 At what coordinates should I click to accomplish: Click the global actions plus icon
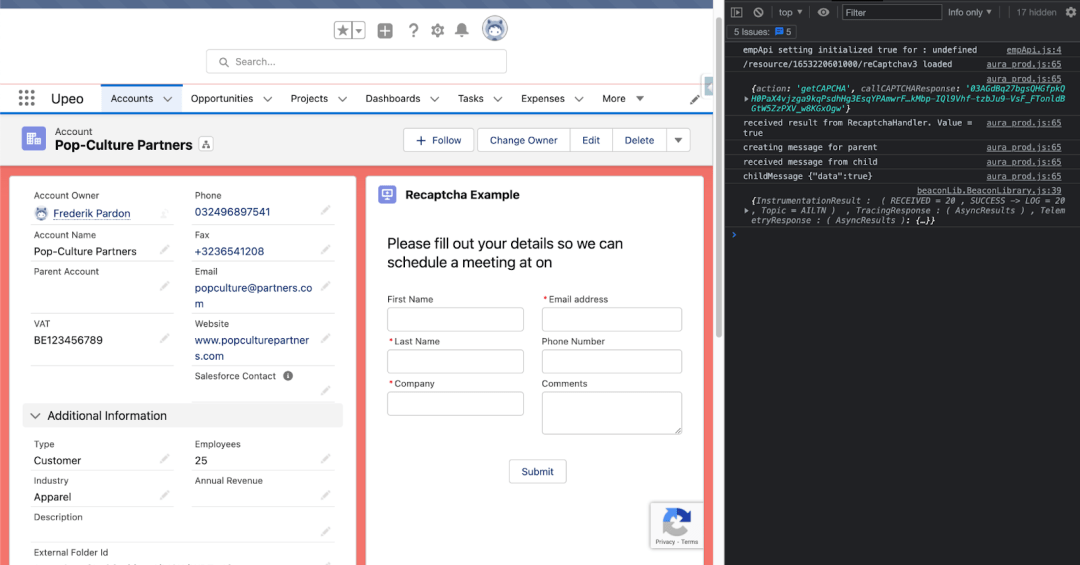coord(385,30)
